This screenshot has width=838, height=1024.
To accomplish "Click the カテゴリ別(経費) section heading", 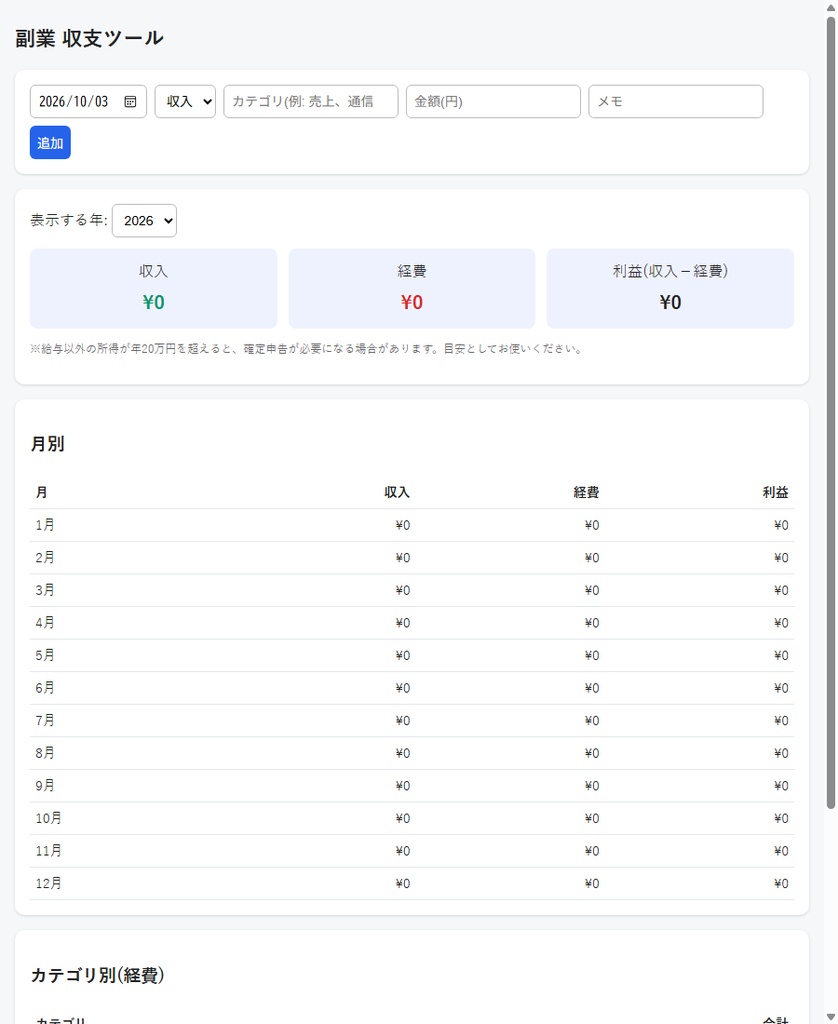I will pyautogui.click(x=97, y=975).
